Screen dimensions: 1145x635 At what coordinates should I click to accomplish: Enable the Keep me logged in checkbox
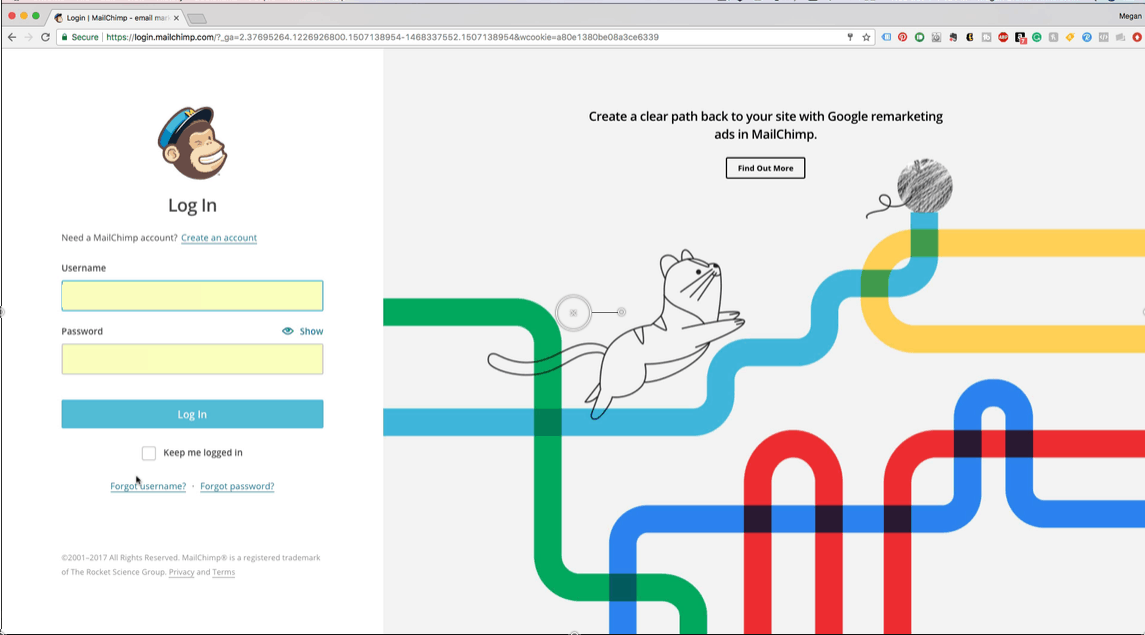pos(149,453)
